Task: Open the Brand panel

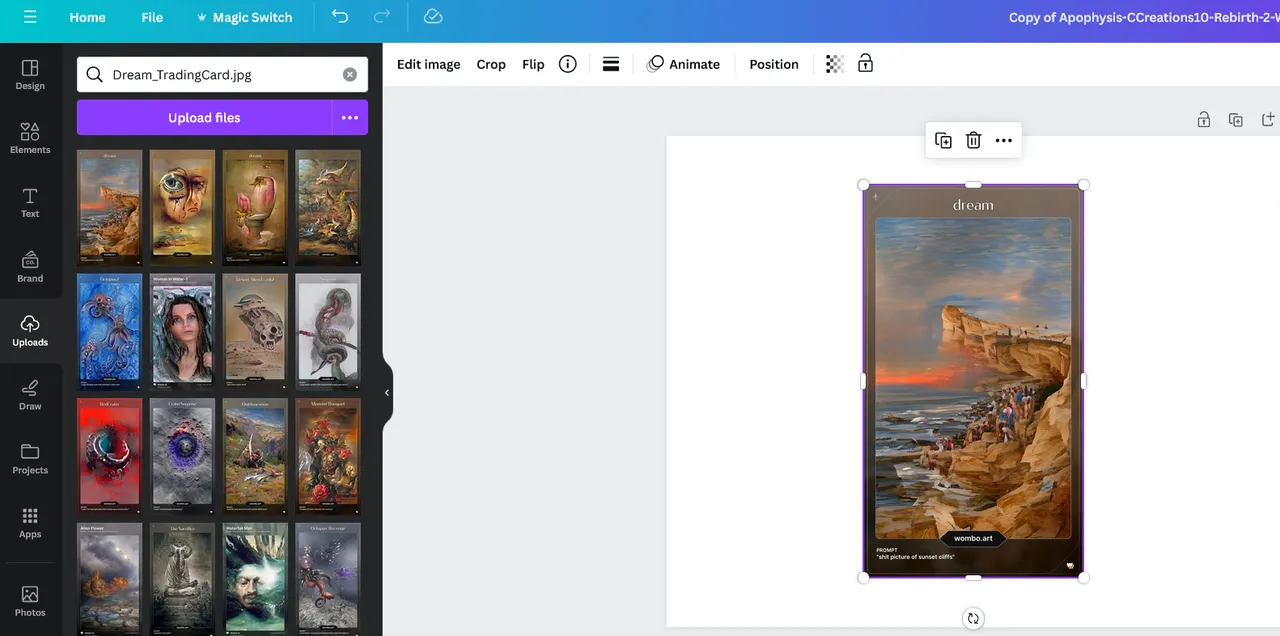Action: [30, 267]
